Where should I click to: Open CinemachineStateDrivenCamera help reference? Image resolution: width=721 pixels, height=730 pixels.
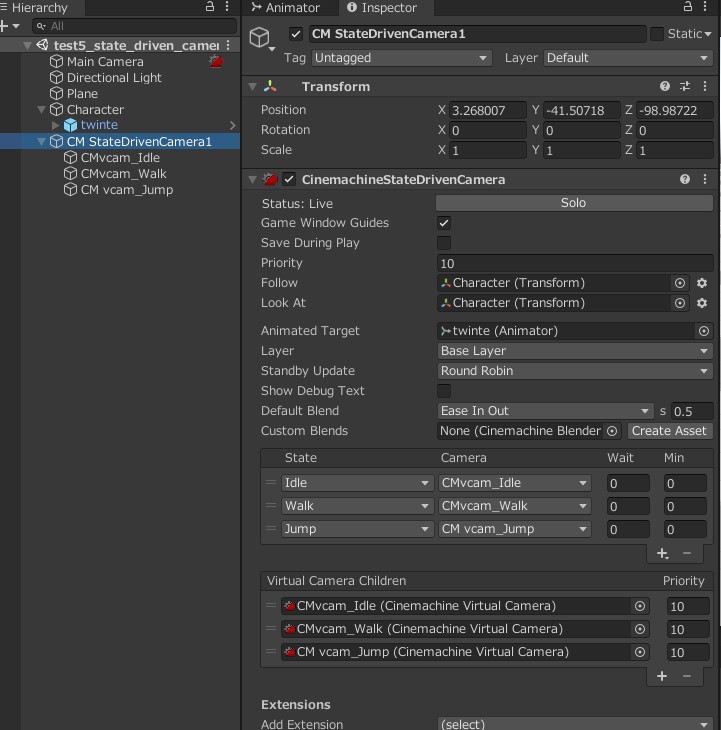[685, 179]
